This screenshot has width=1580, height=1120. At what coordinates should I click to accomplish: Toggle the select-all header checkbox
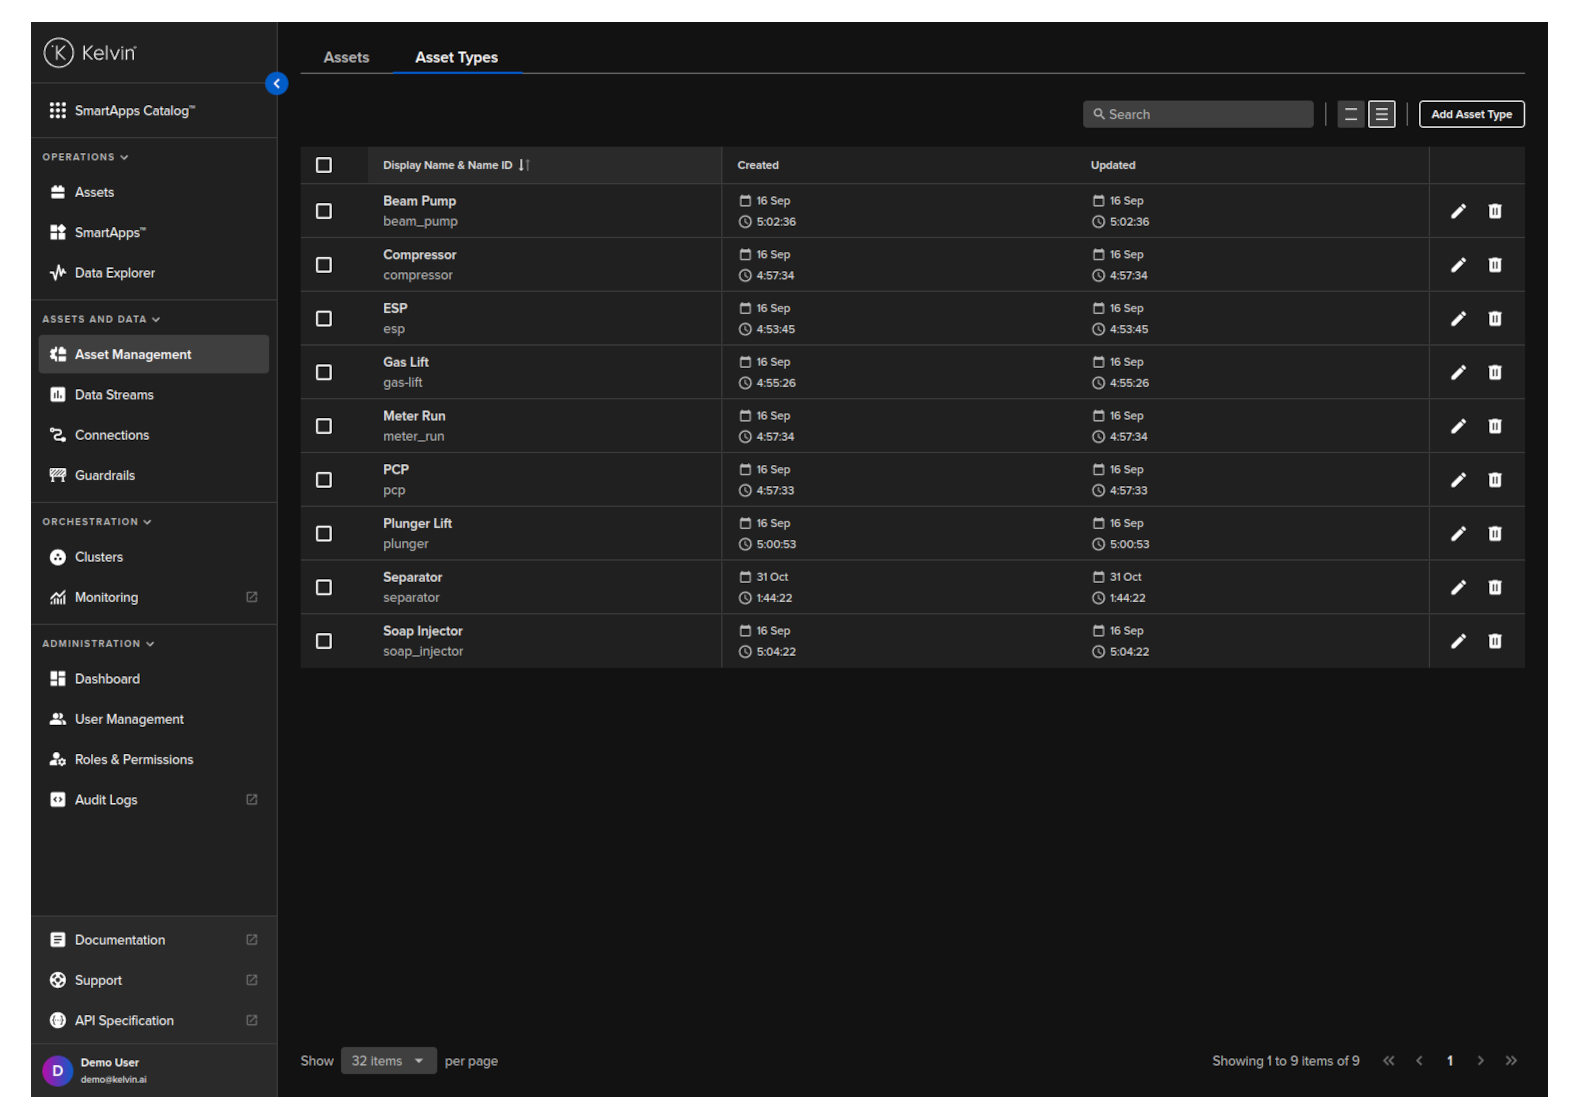324,165
